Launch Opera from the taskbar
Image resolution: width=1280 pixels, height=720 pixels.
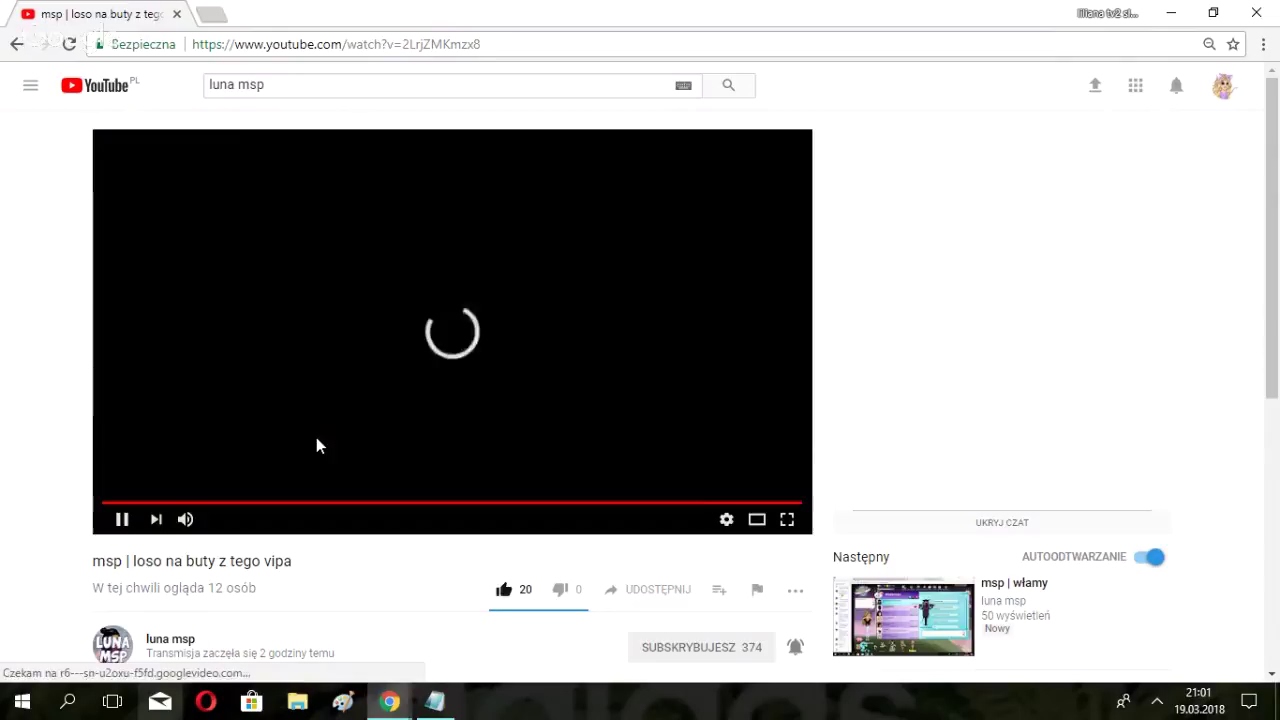coord(206,701)
